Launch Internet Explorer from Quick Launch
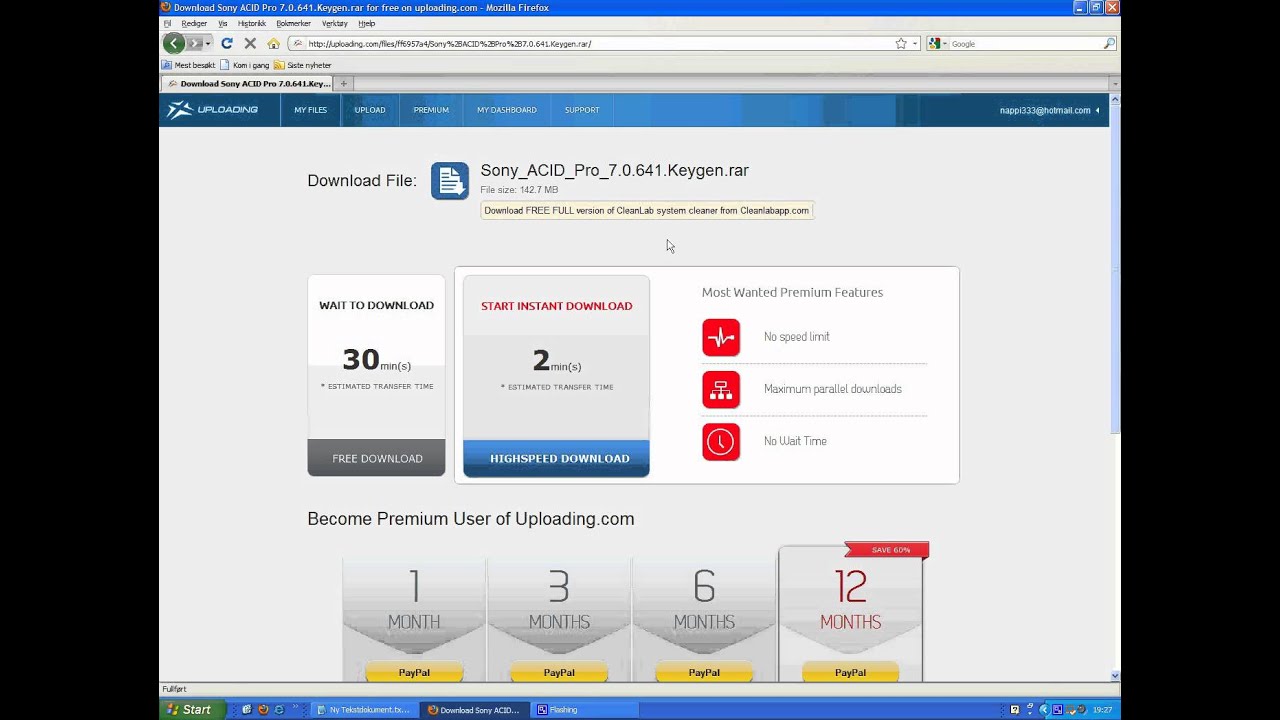Screen dimensions: 1280x720 click(279, 710)
